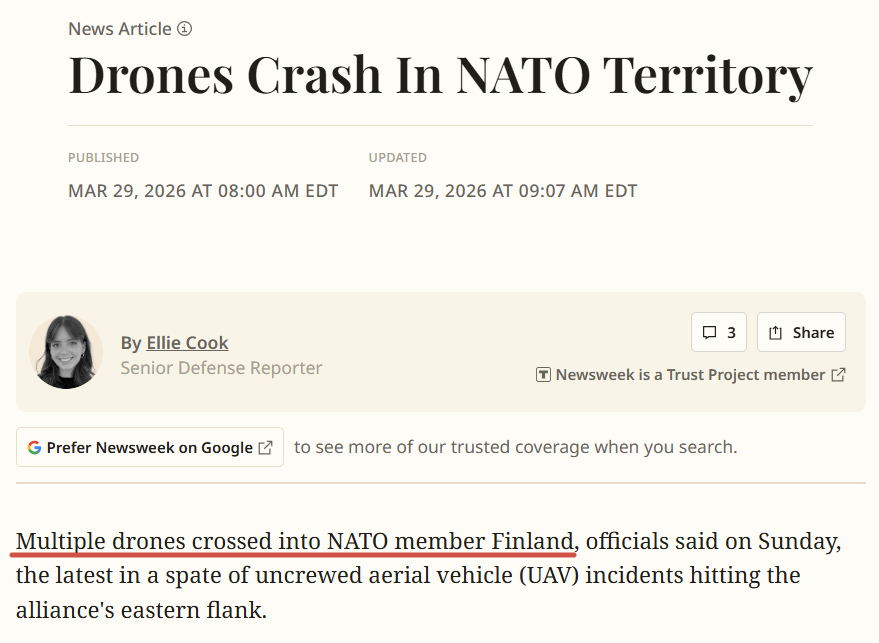Image resolution: width=879 pixels, height=643 pixels.
Task: Click the underlined sentence about Finland drones
Action: click(296, 541)
